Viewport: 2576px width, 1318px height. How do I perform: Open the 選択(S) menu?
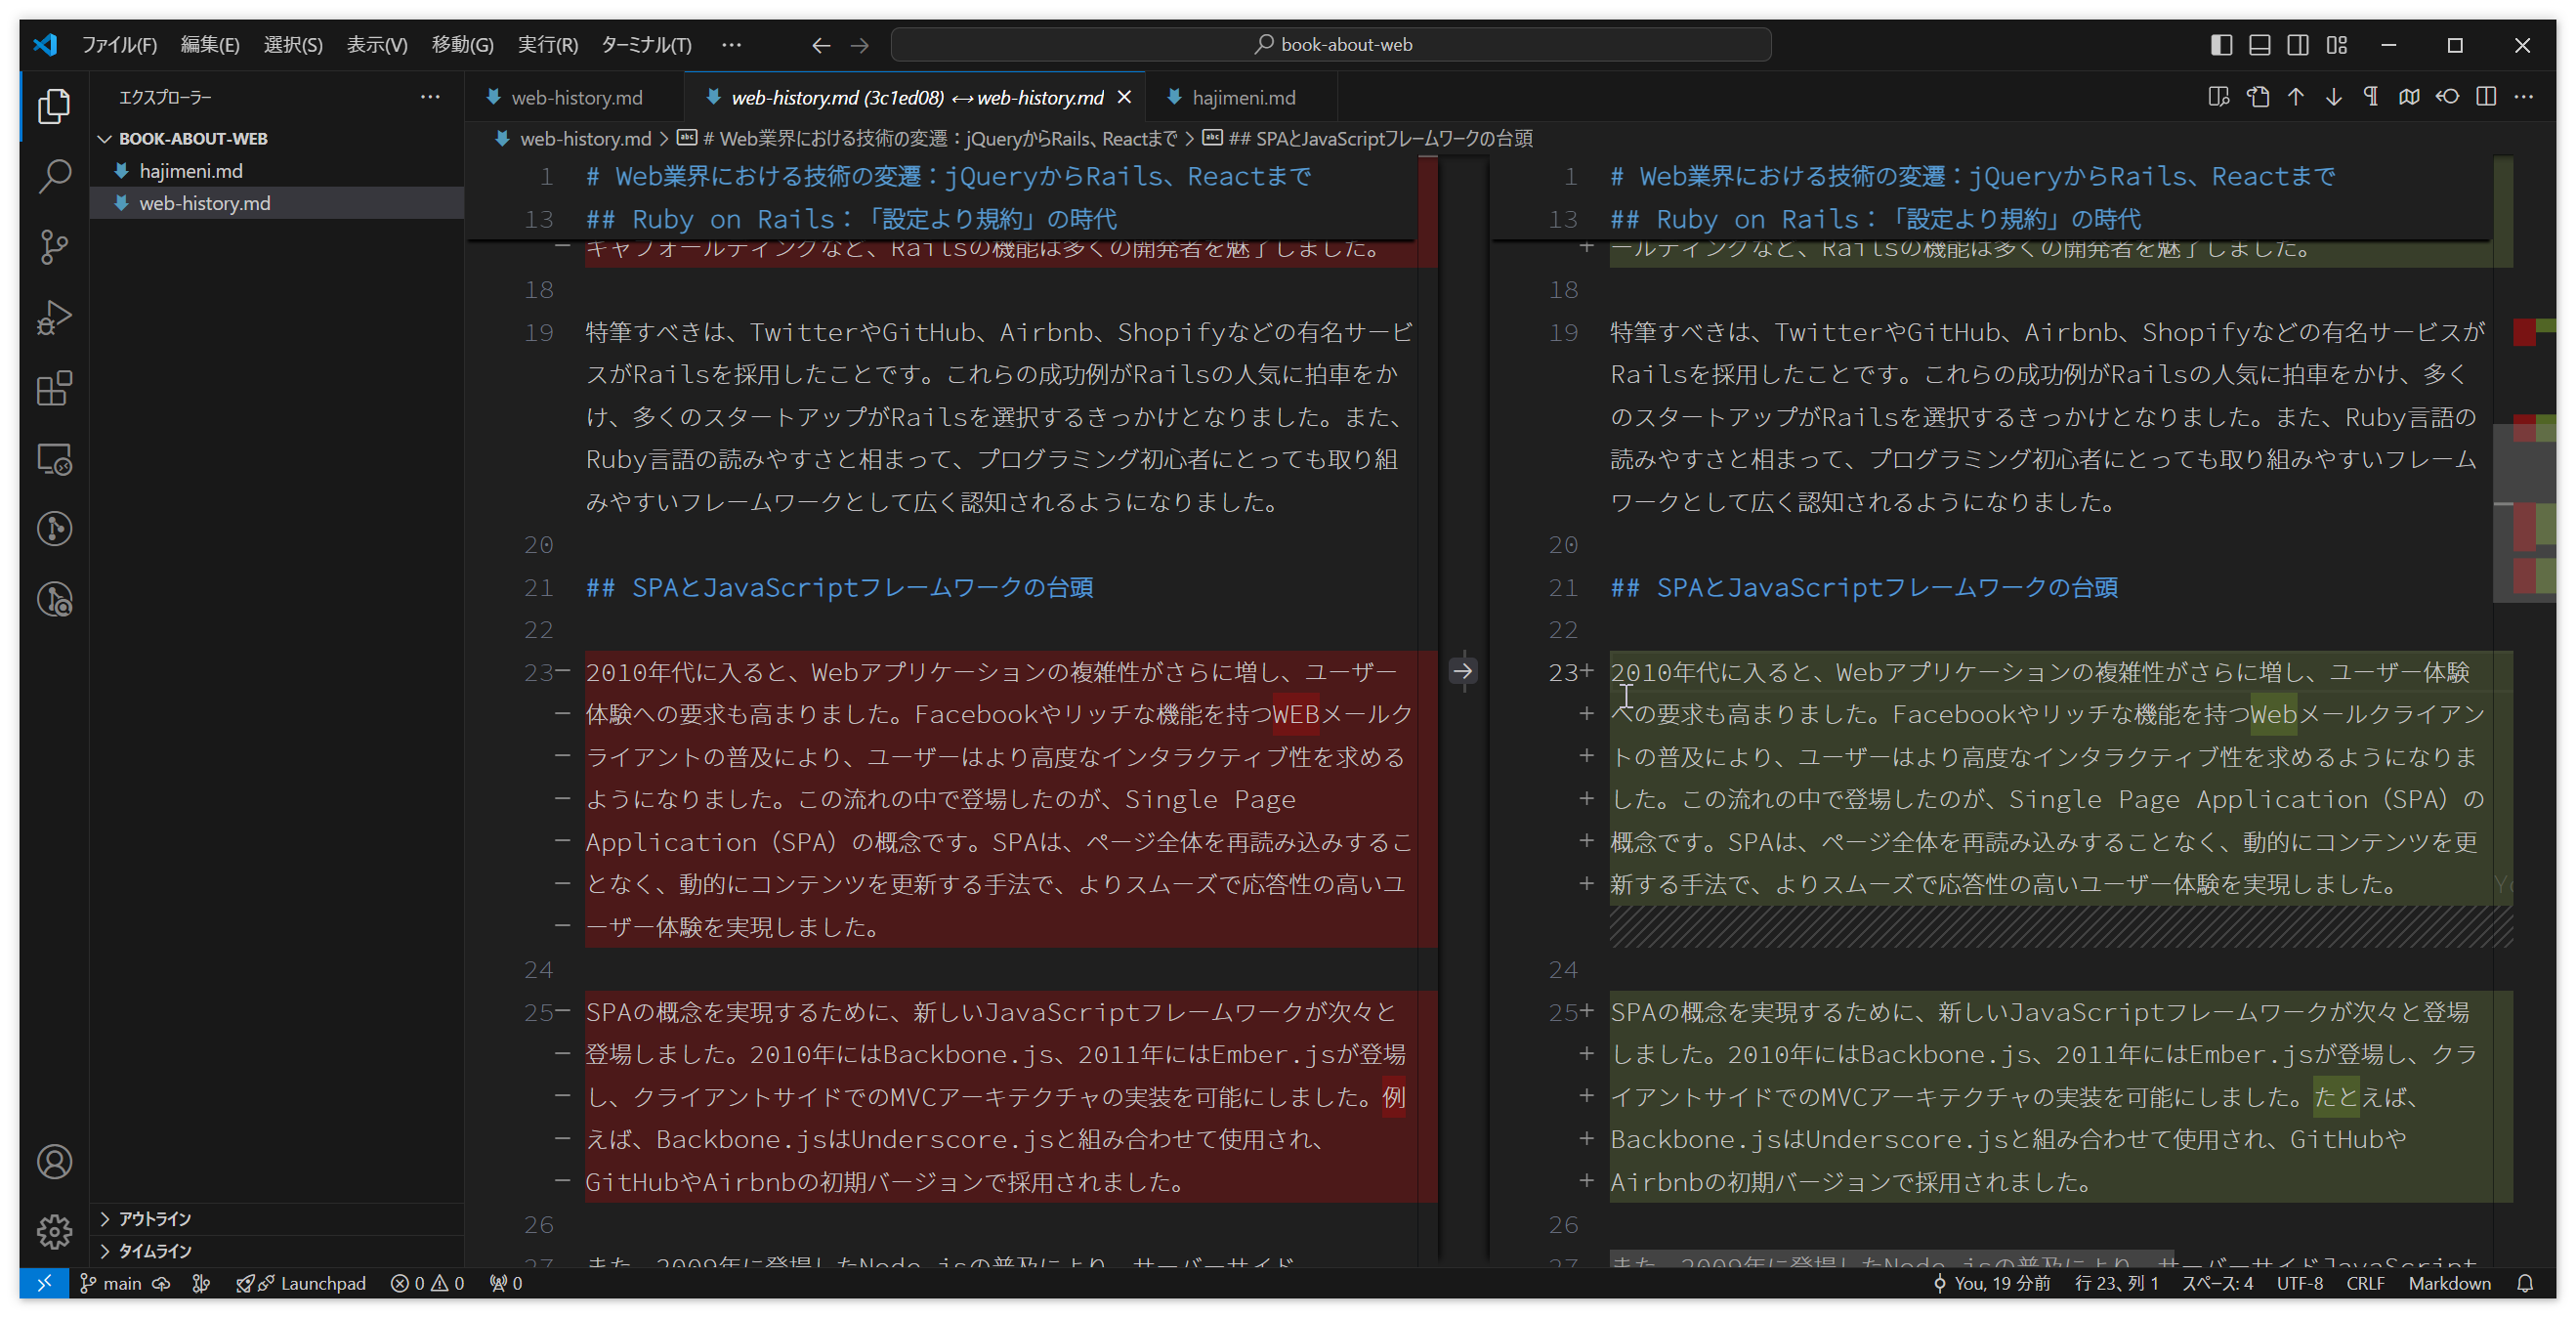[x=293, y=45]
